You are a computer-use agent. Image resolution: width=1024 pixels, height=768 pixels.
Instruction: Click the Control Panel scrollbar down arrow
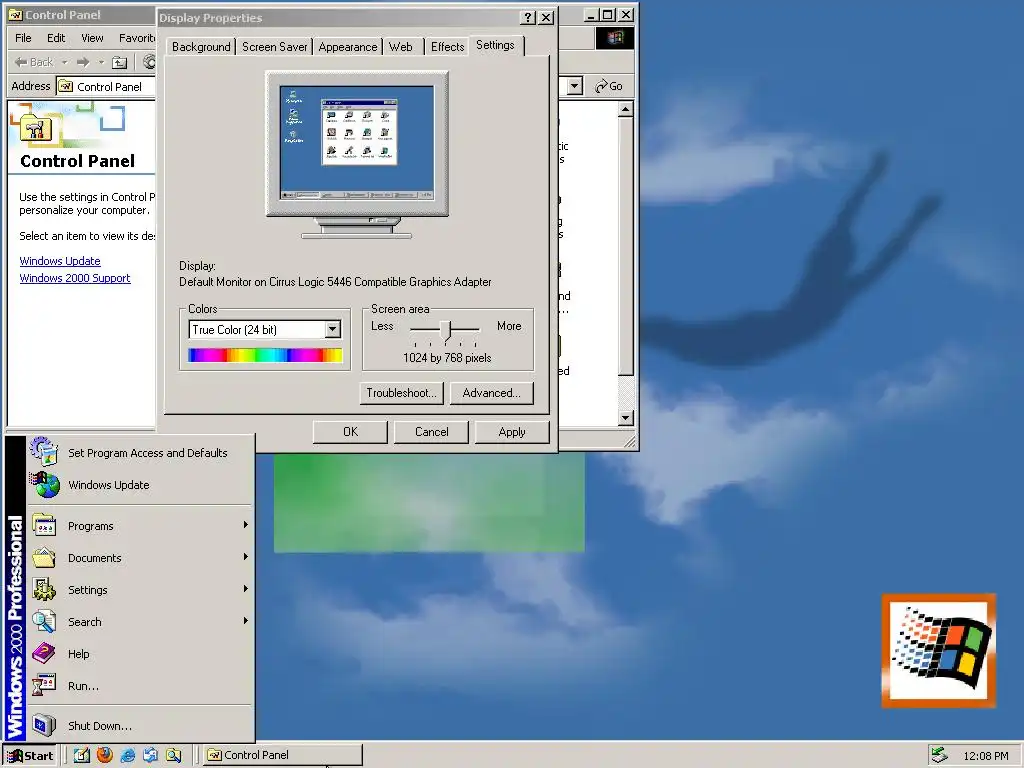[x=626, y=418]
